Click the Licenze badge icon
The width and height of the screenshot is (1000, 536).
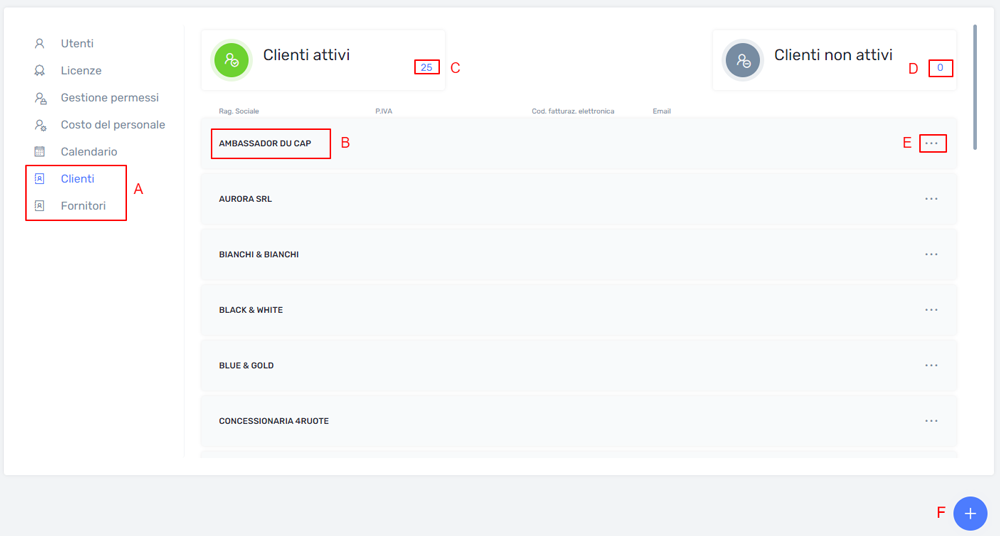pos(40,71)
